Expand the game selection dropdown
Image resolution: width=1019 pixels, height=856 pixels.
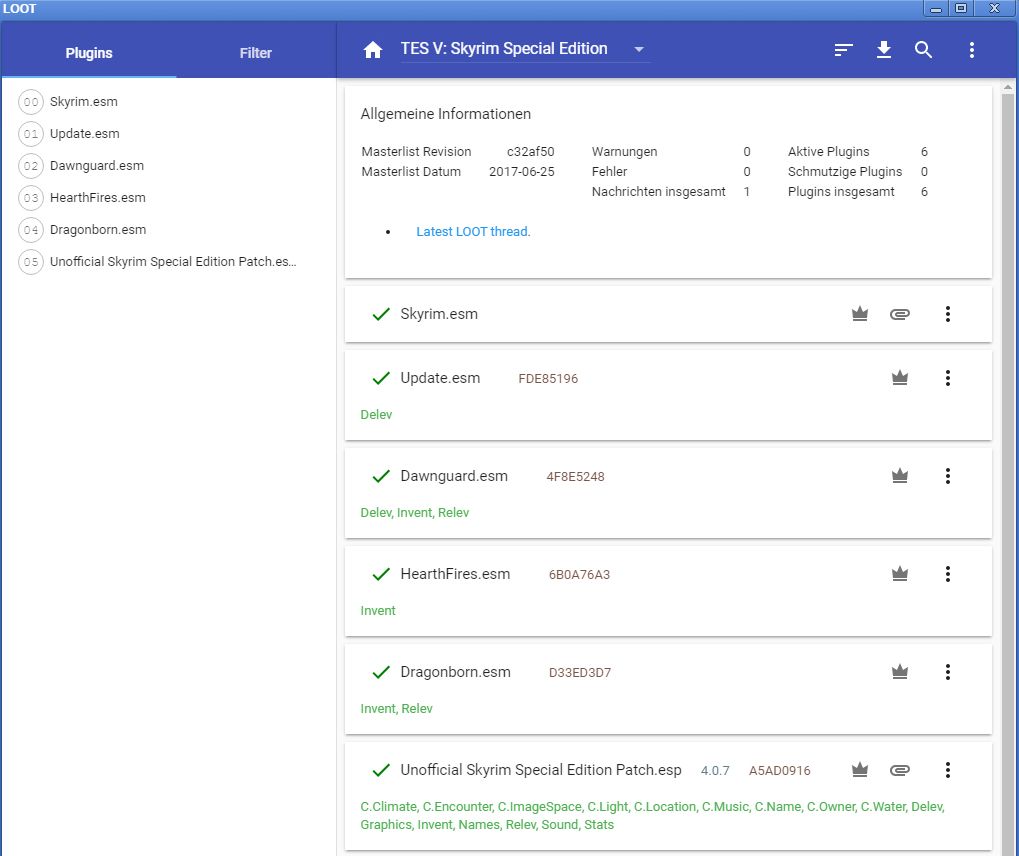click(640, 50)
